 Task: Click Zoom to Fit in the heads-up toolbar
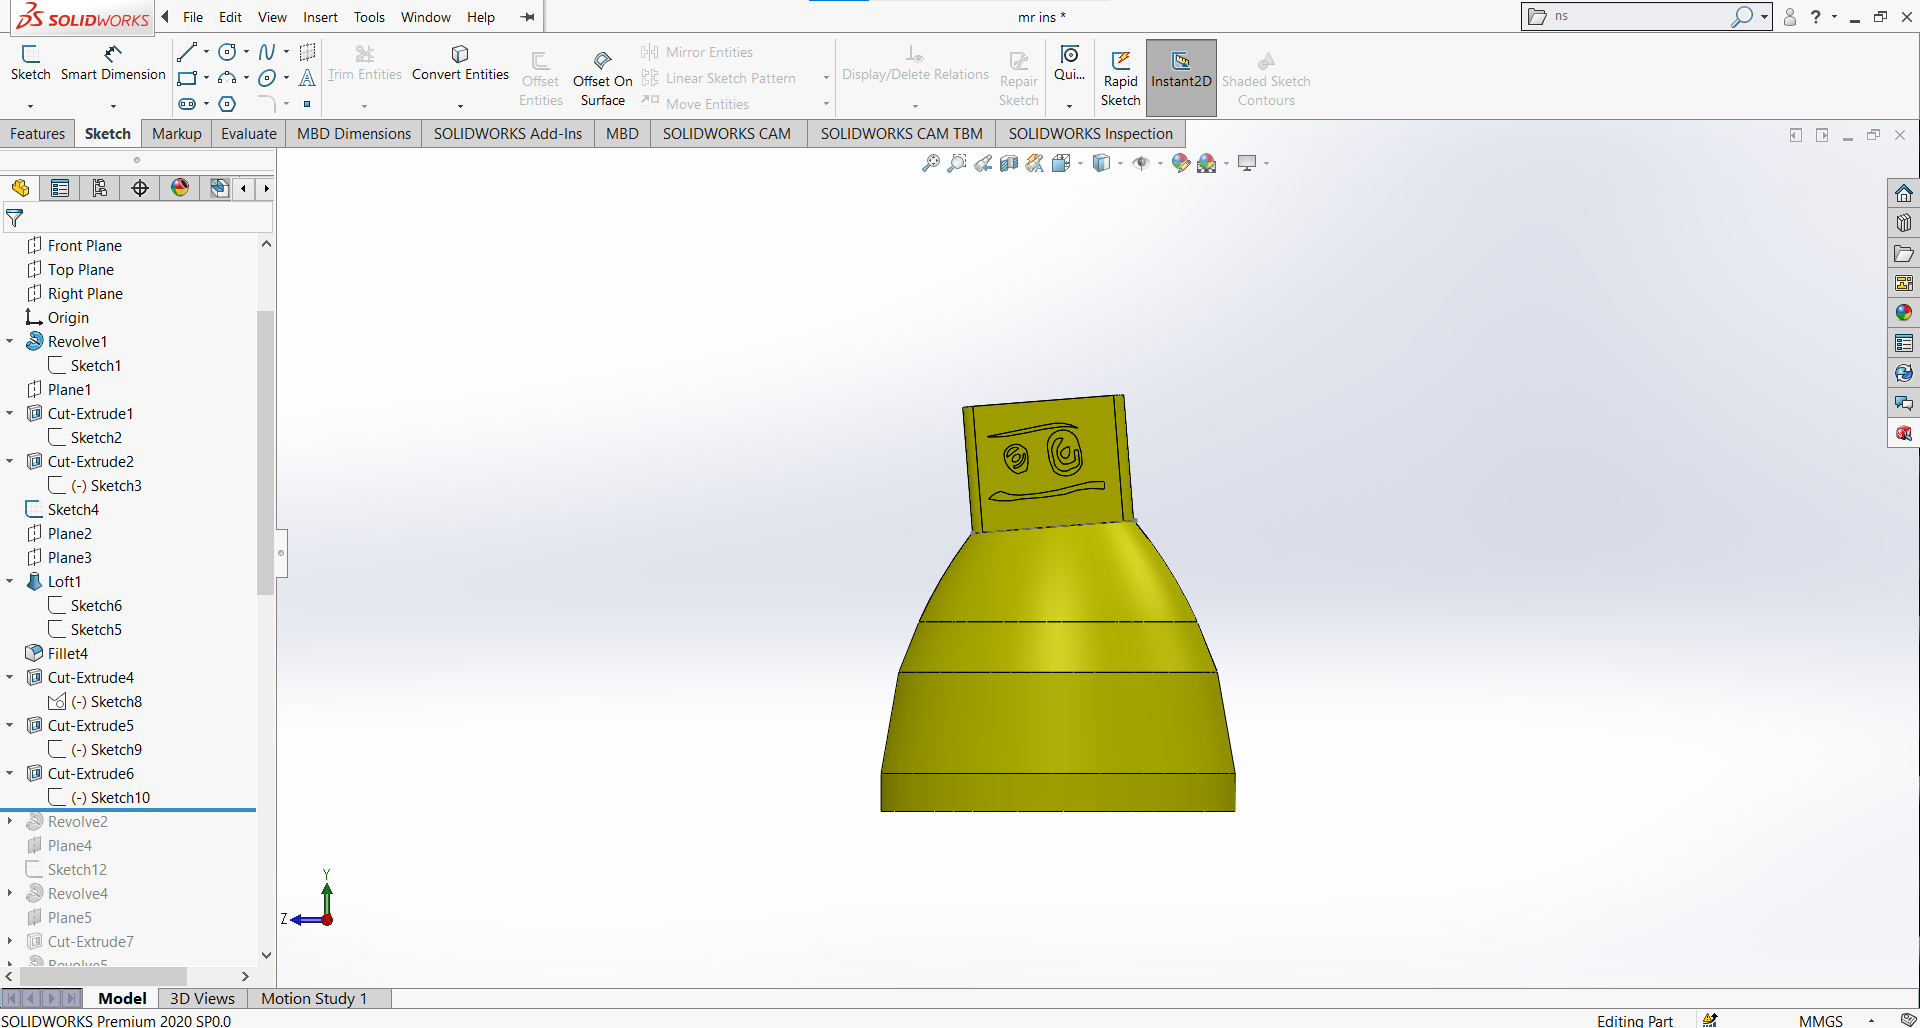[x=930, y=163]
